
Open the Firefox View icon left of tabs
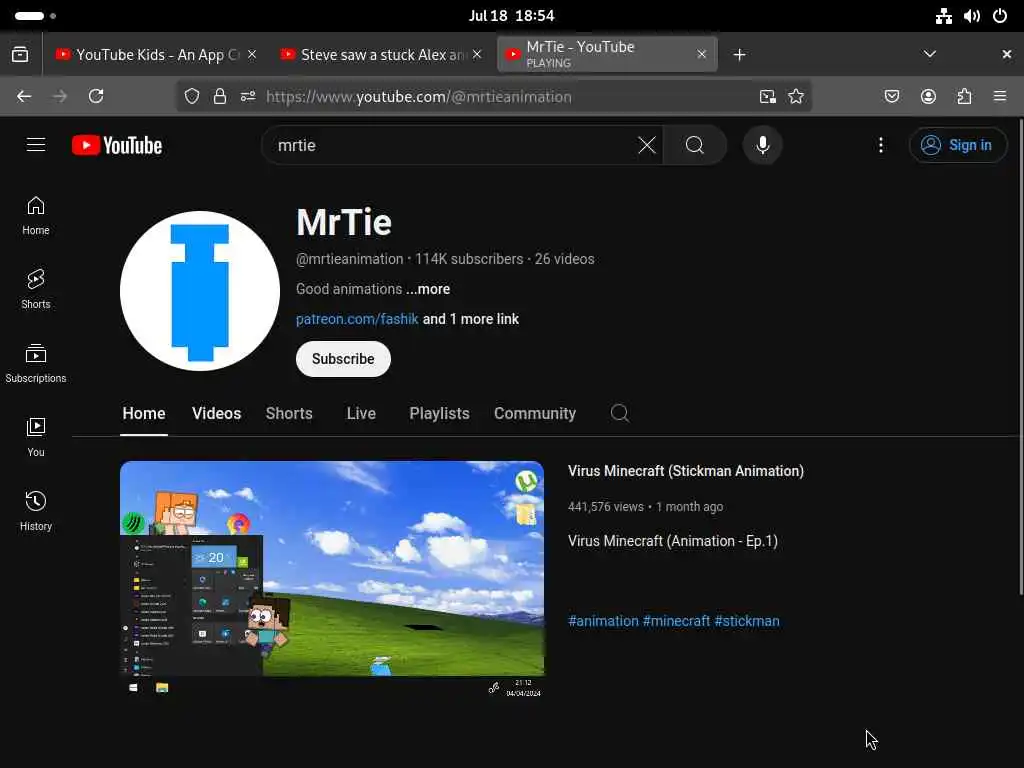click(x=20, y=54)
